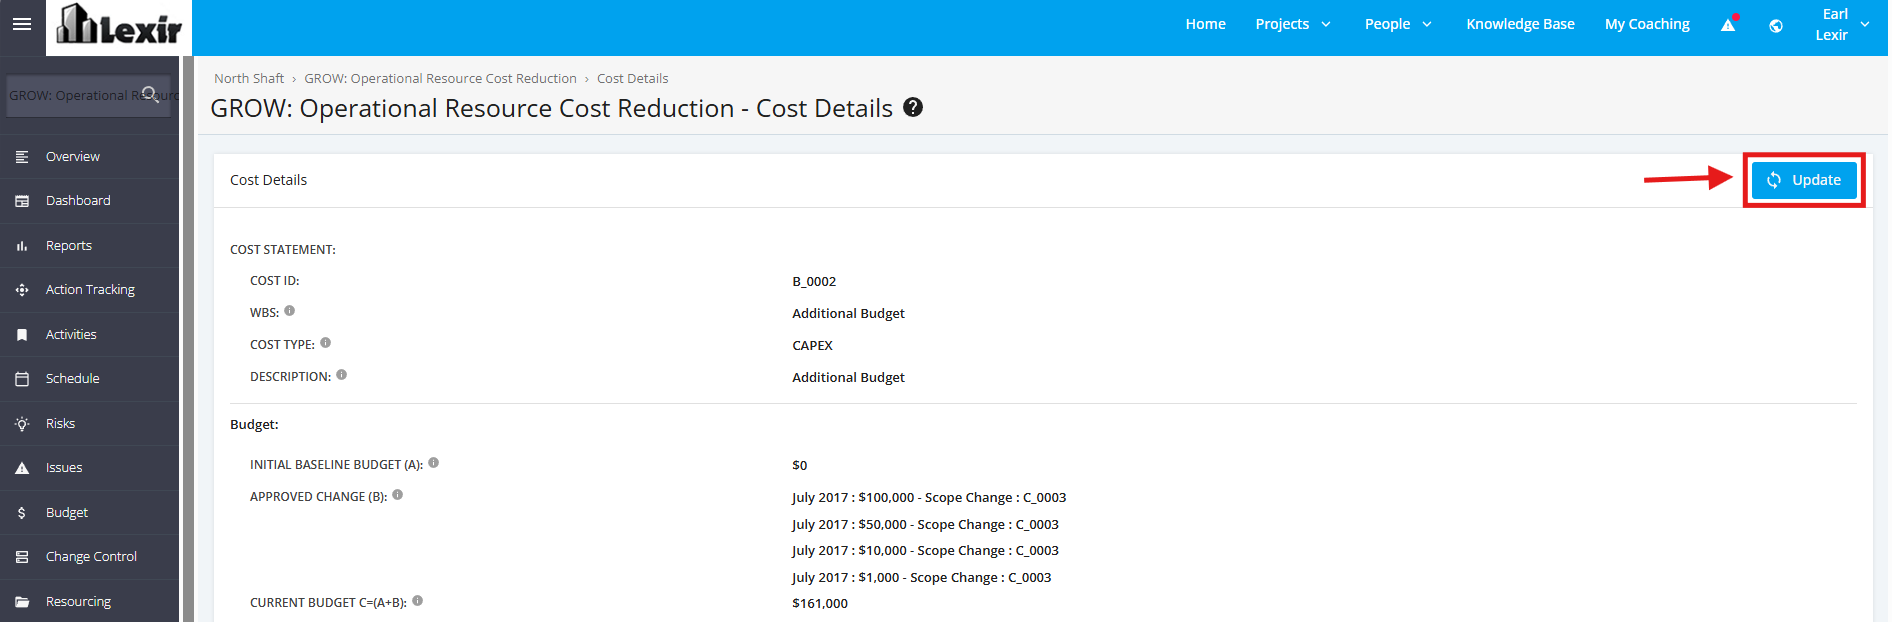Screen dimensions: 1892x622
Task: Click the Cost Details panel heading
Action: click(x=268, y=180)
